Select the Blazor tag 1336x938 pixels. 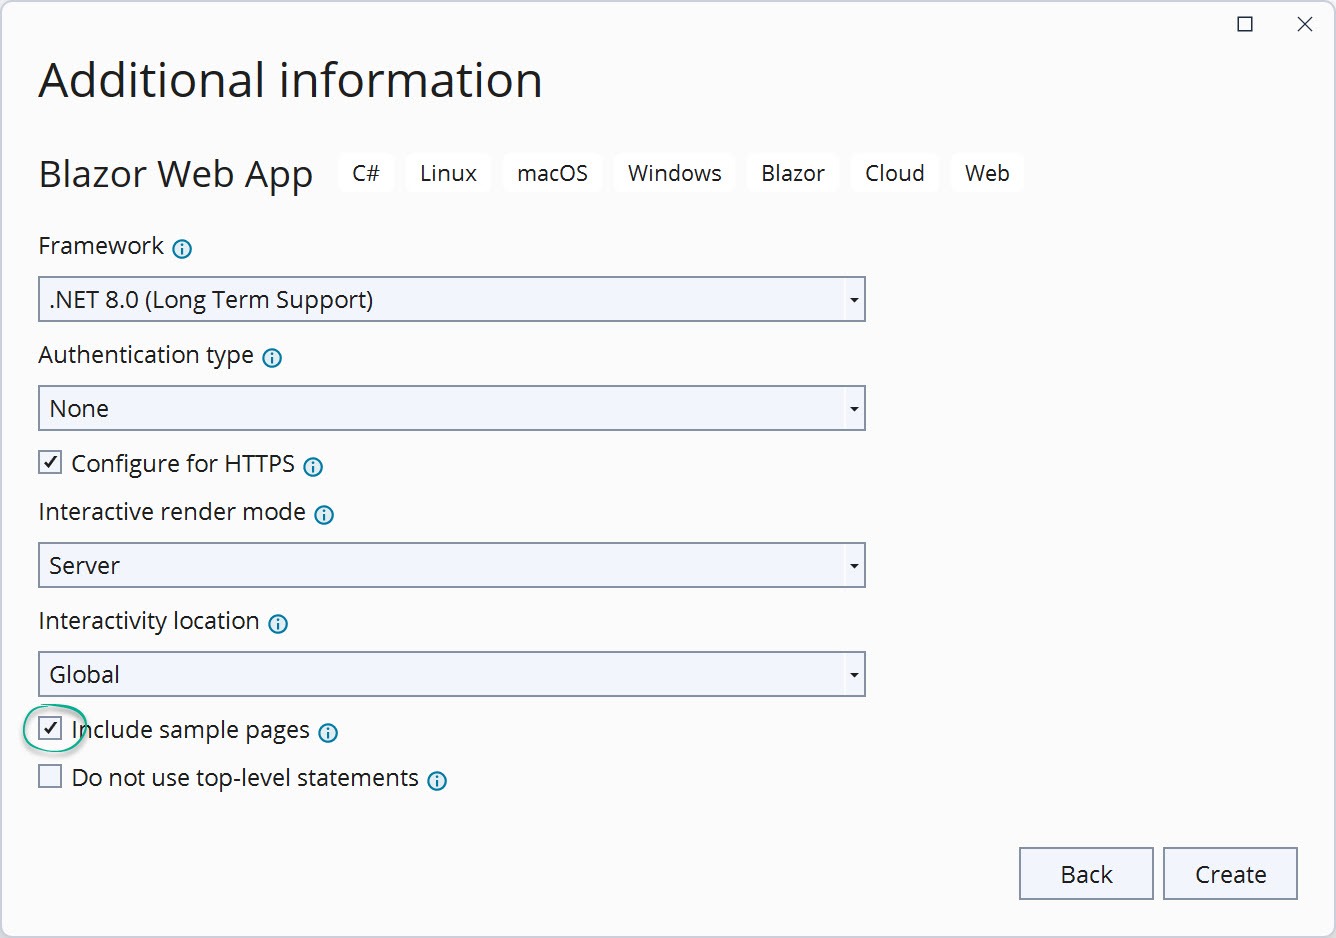tap(792, 172)
